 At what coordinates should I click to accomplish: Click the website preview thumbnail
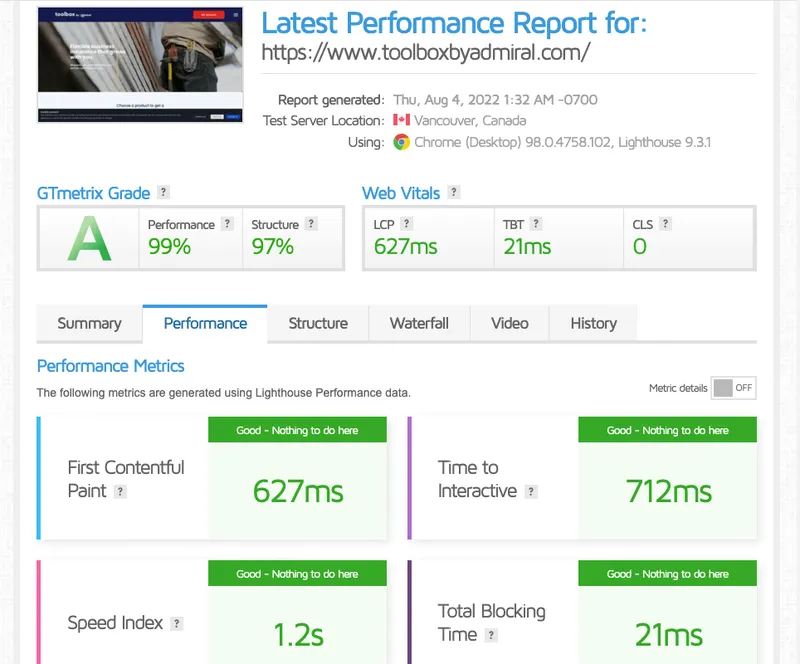[x=139, y=65]
